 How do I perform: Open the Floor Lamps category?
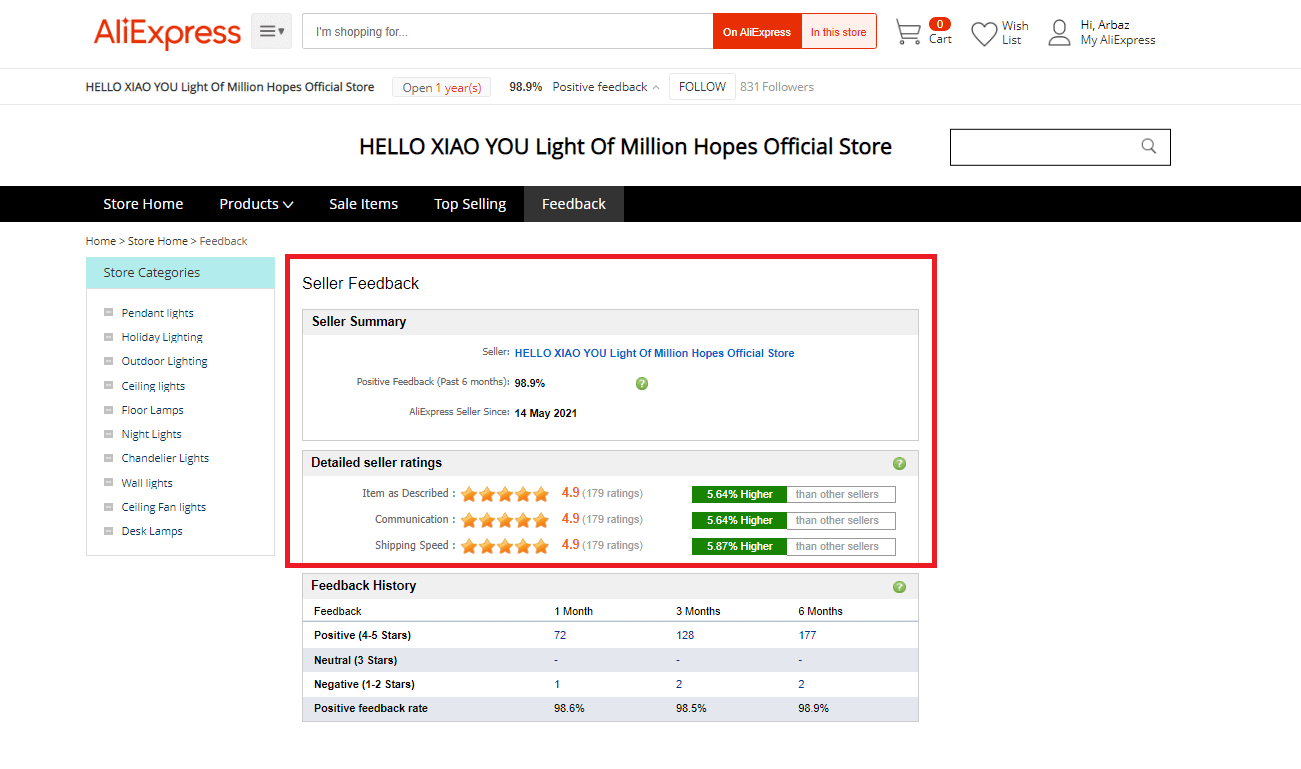click(153, 410)
